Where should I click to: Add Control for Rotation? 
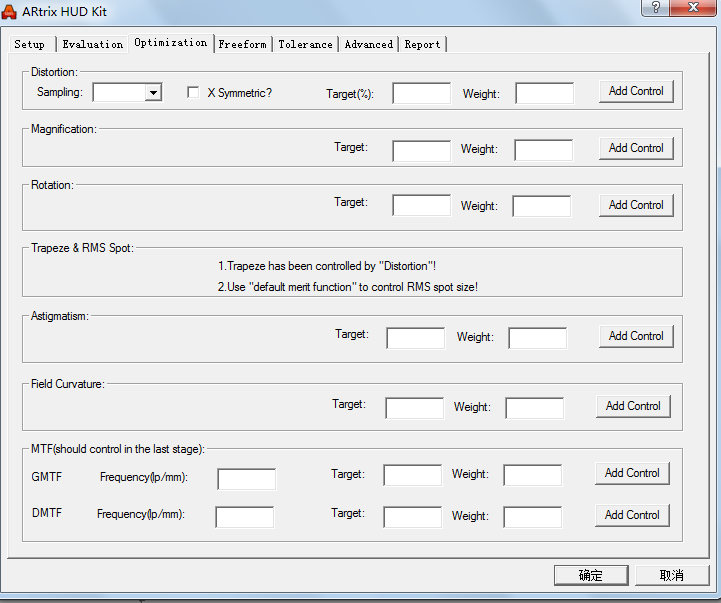tap(636, 205)
